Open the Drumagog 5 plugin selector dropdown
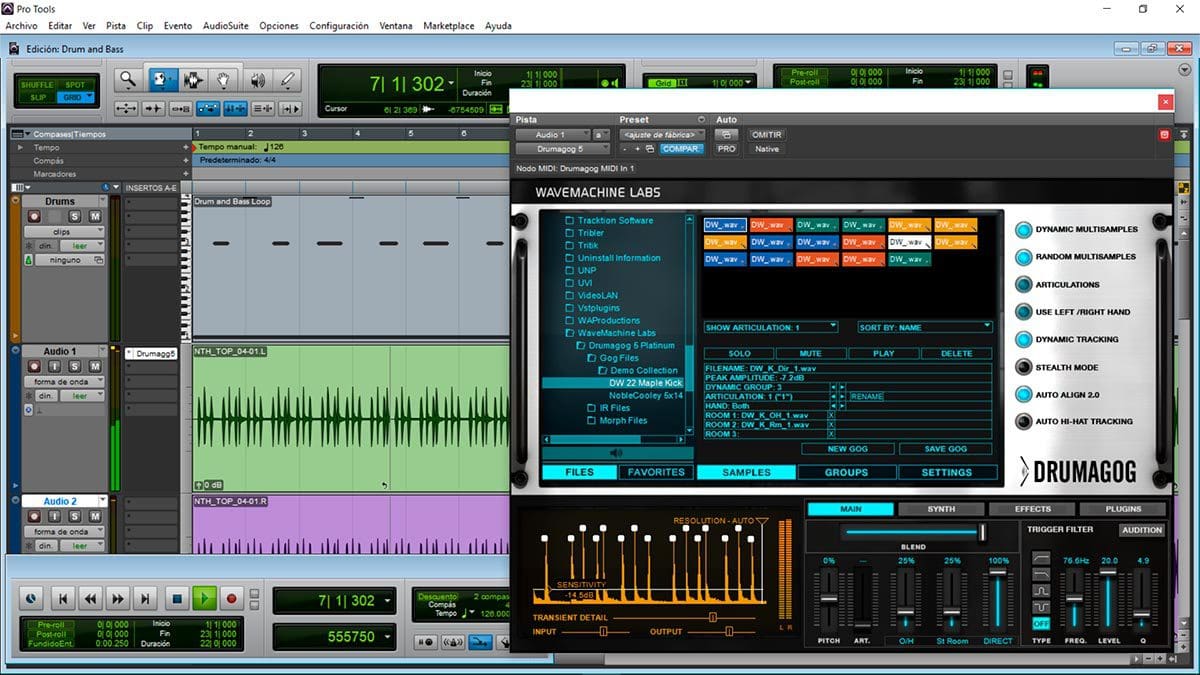 click(562, 149)
